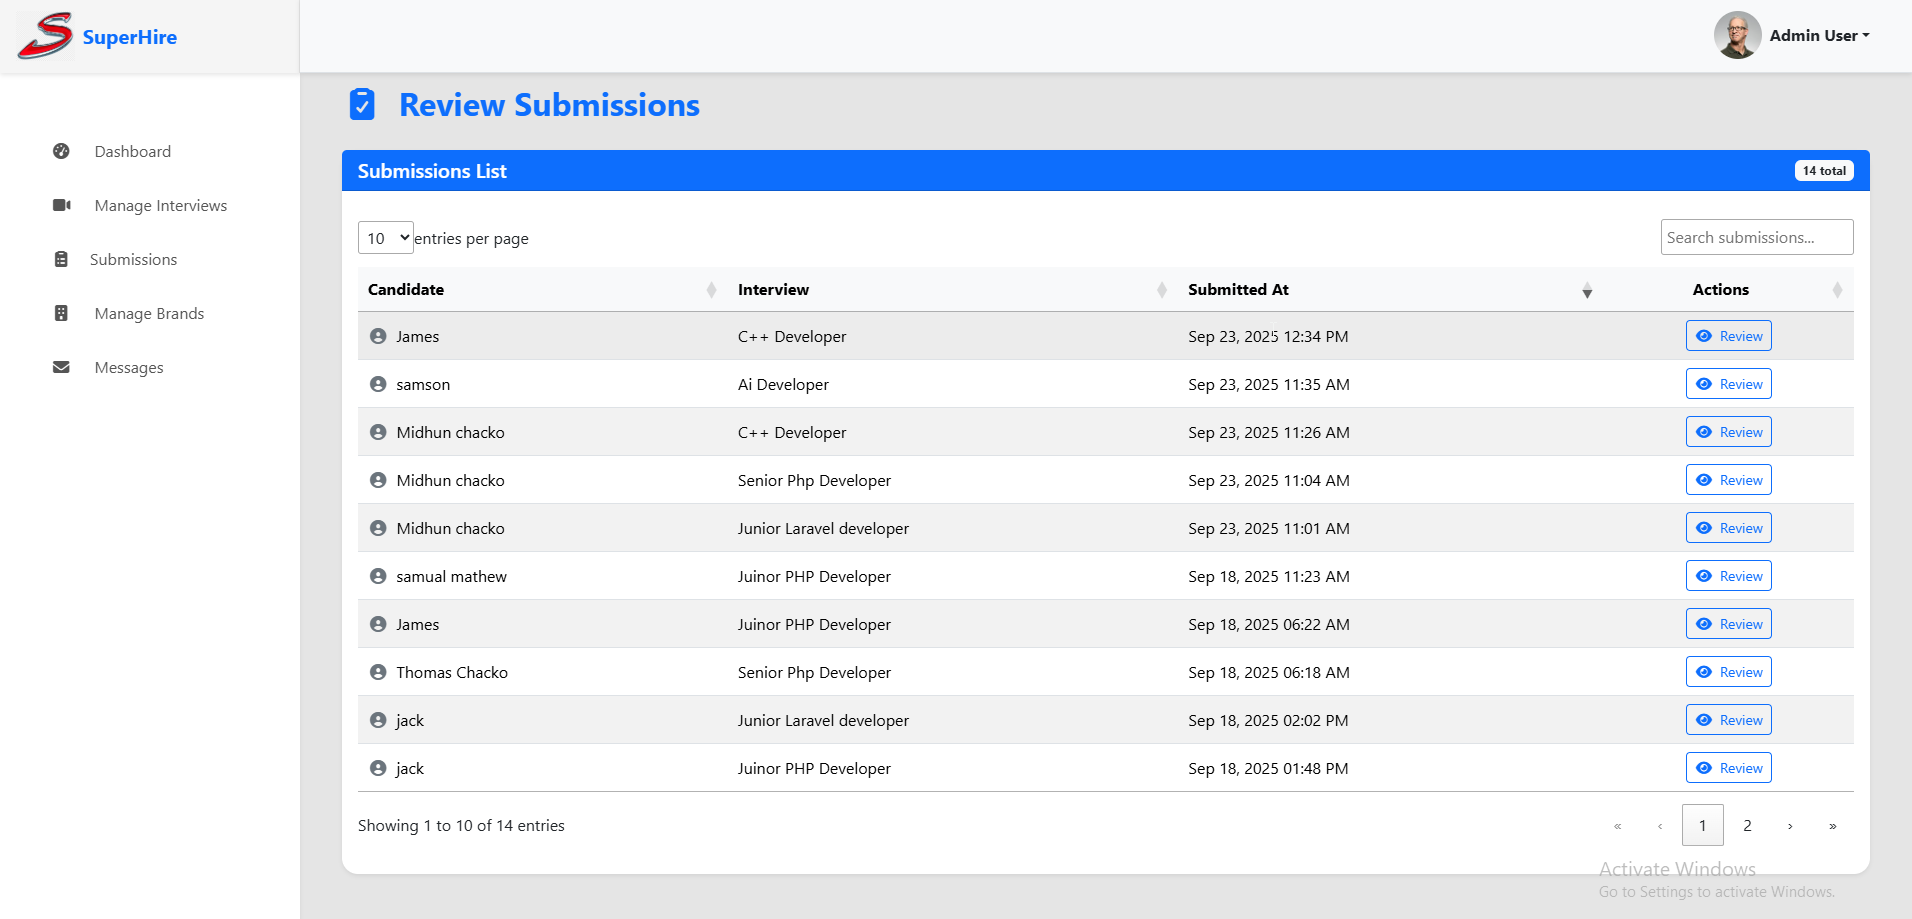Click the Search submissions input field
Image resolution: width=1912 pixels, height=919 pixels.
coord(1756,237)
